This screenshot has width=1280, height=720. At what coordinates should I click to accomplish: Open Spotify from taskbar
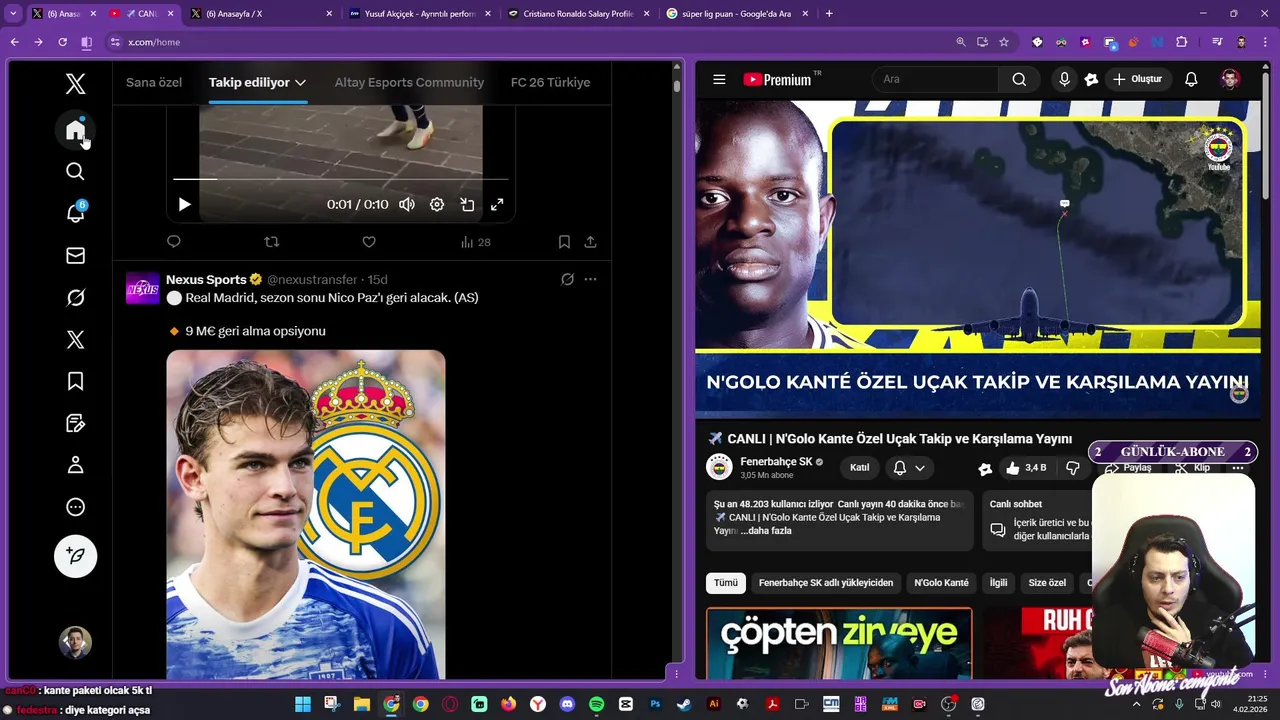tap(597, 704)
